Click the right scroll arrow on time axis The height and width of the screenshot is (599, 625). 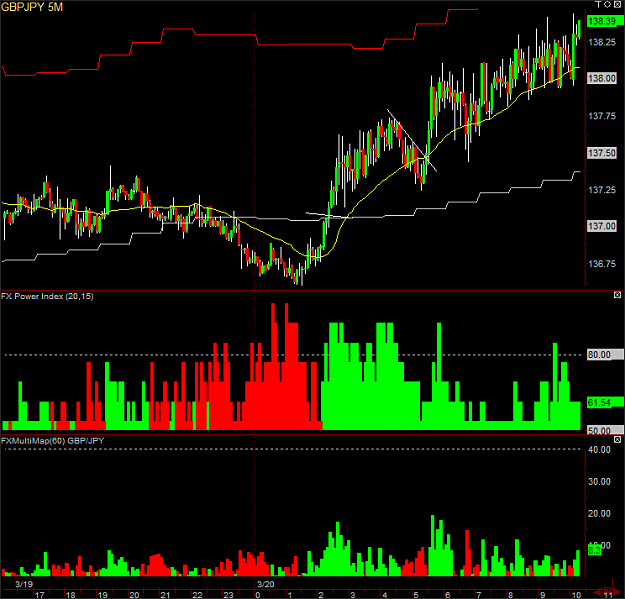(x=616, y=591)
